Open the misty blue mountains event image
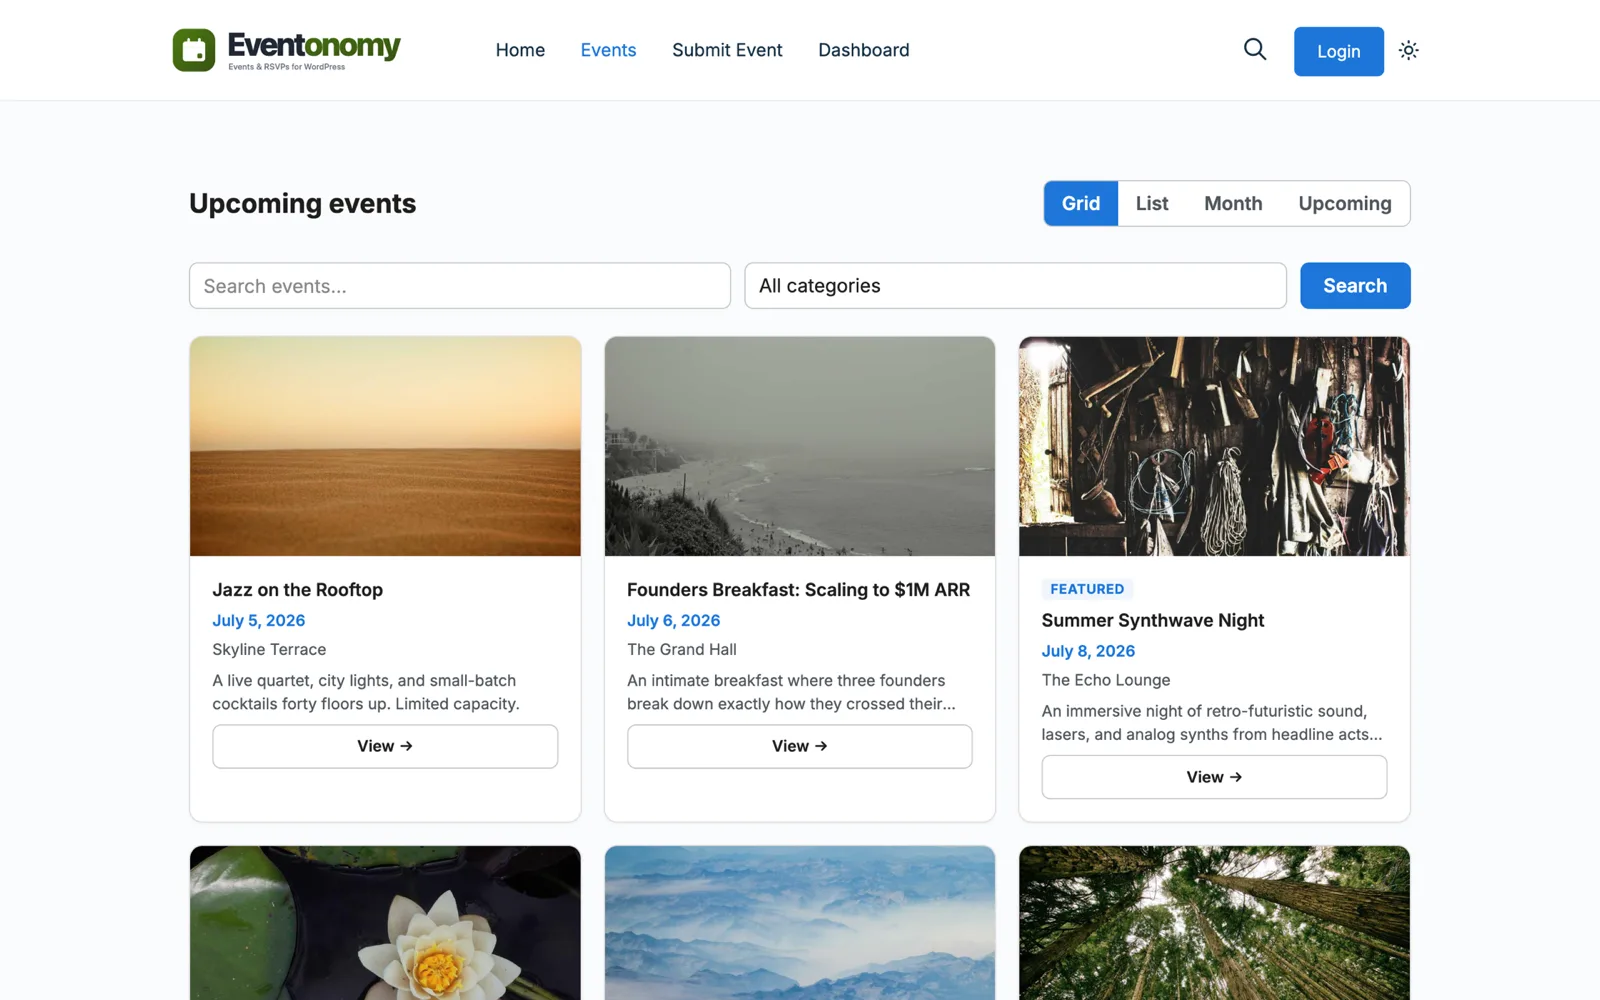Image resolution: width=1600 pixels, height=1000 pixels. point(800,923)
